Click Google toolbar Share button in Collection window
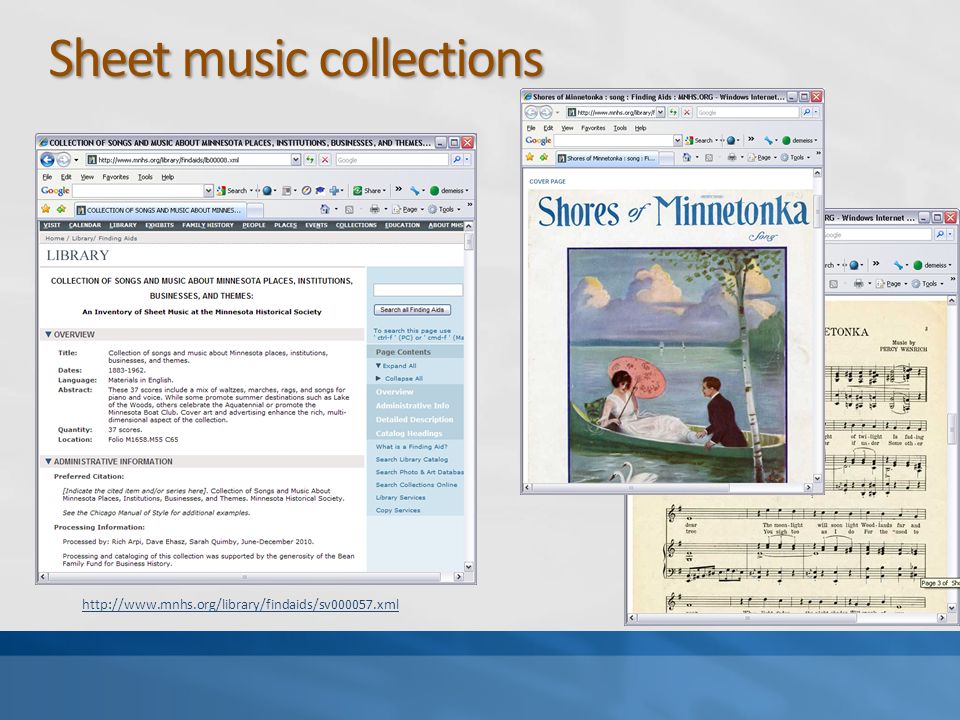Image resolution: width=960 pixels, height=720 pixels. click(367, 190)
